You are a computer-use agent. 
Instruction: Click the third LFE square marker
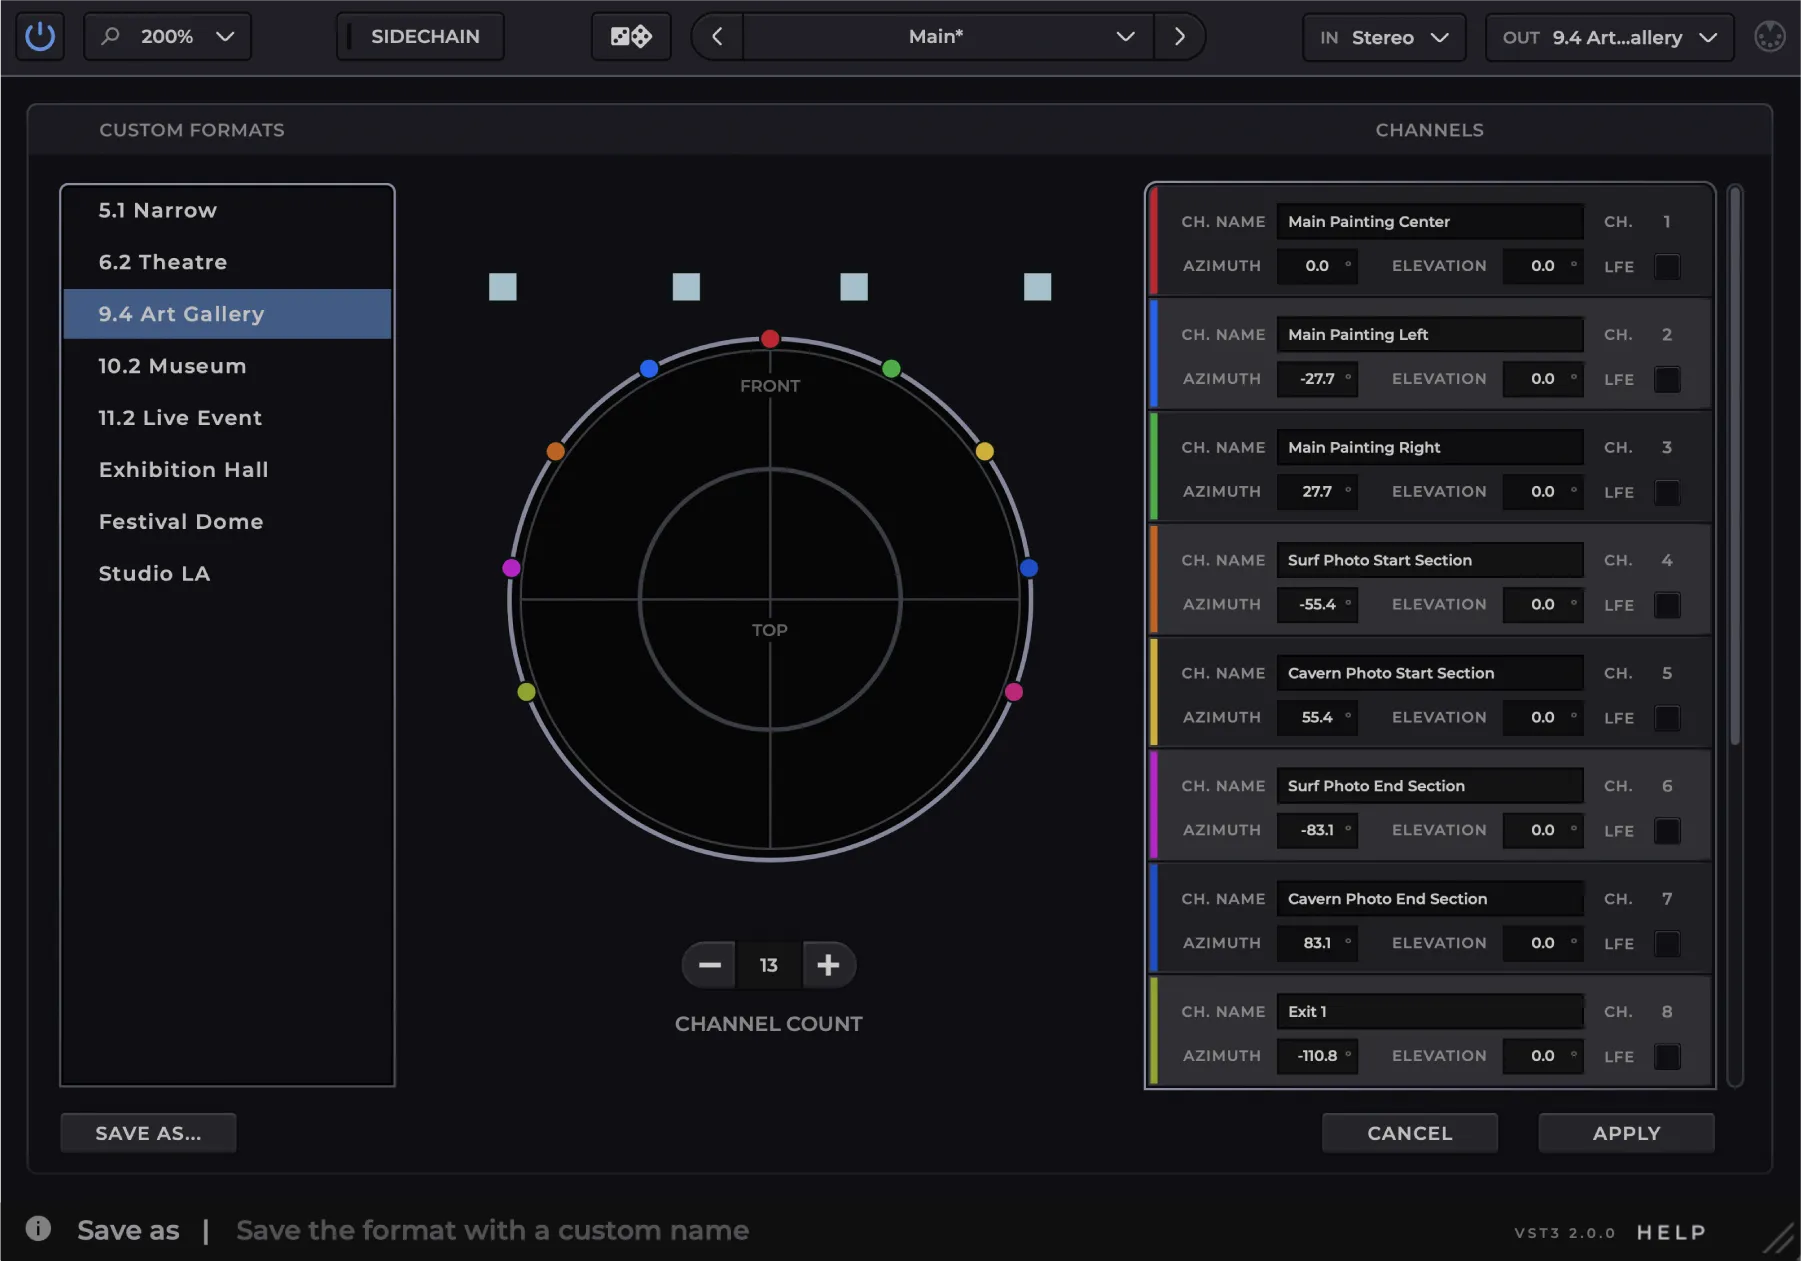[x=854, y=287]
